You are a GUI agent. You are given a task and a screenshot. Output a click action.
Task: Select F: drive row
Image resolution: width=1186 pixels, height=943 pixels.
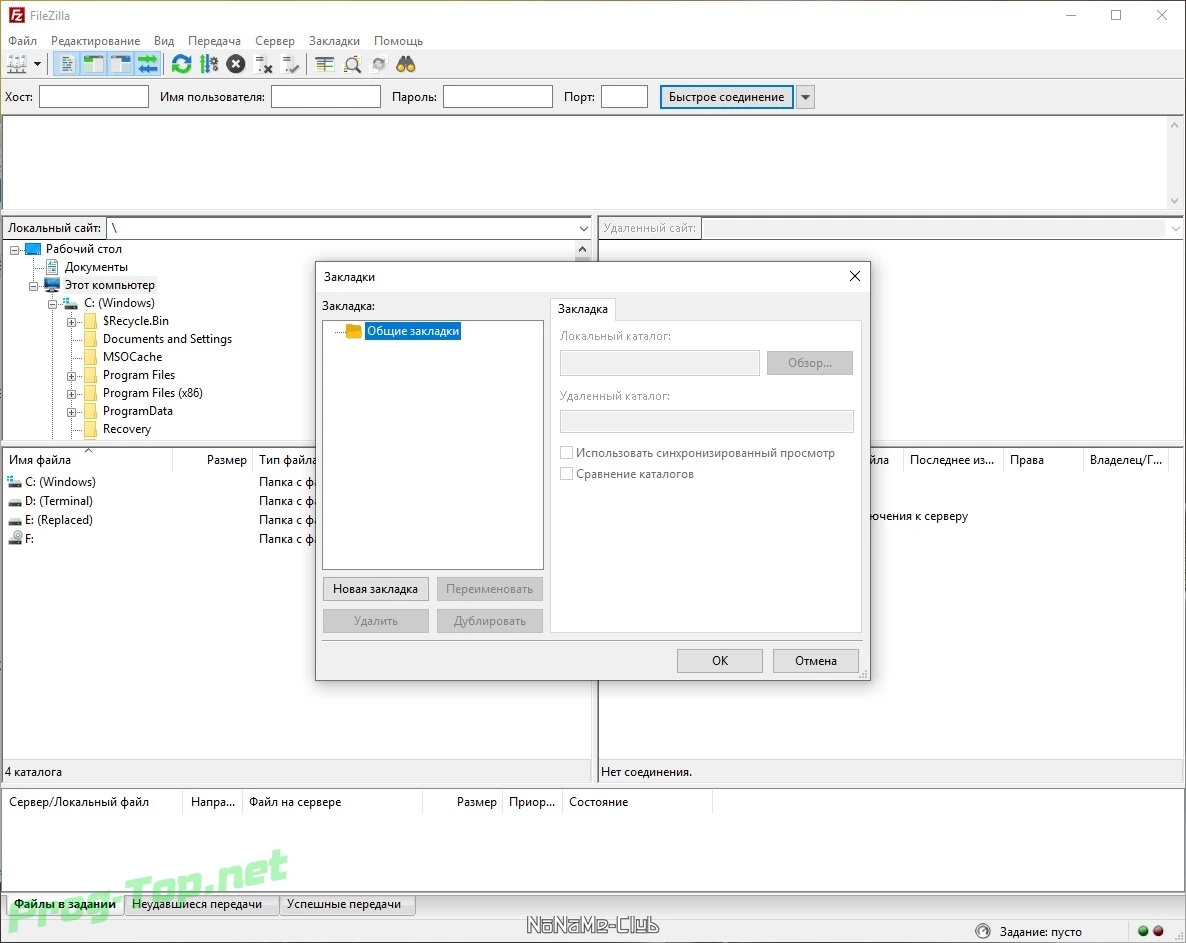[x=29, y=538]
